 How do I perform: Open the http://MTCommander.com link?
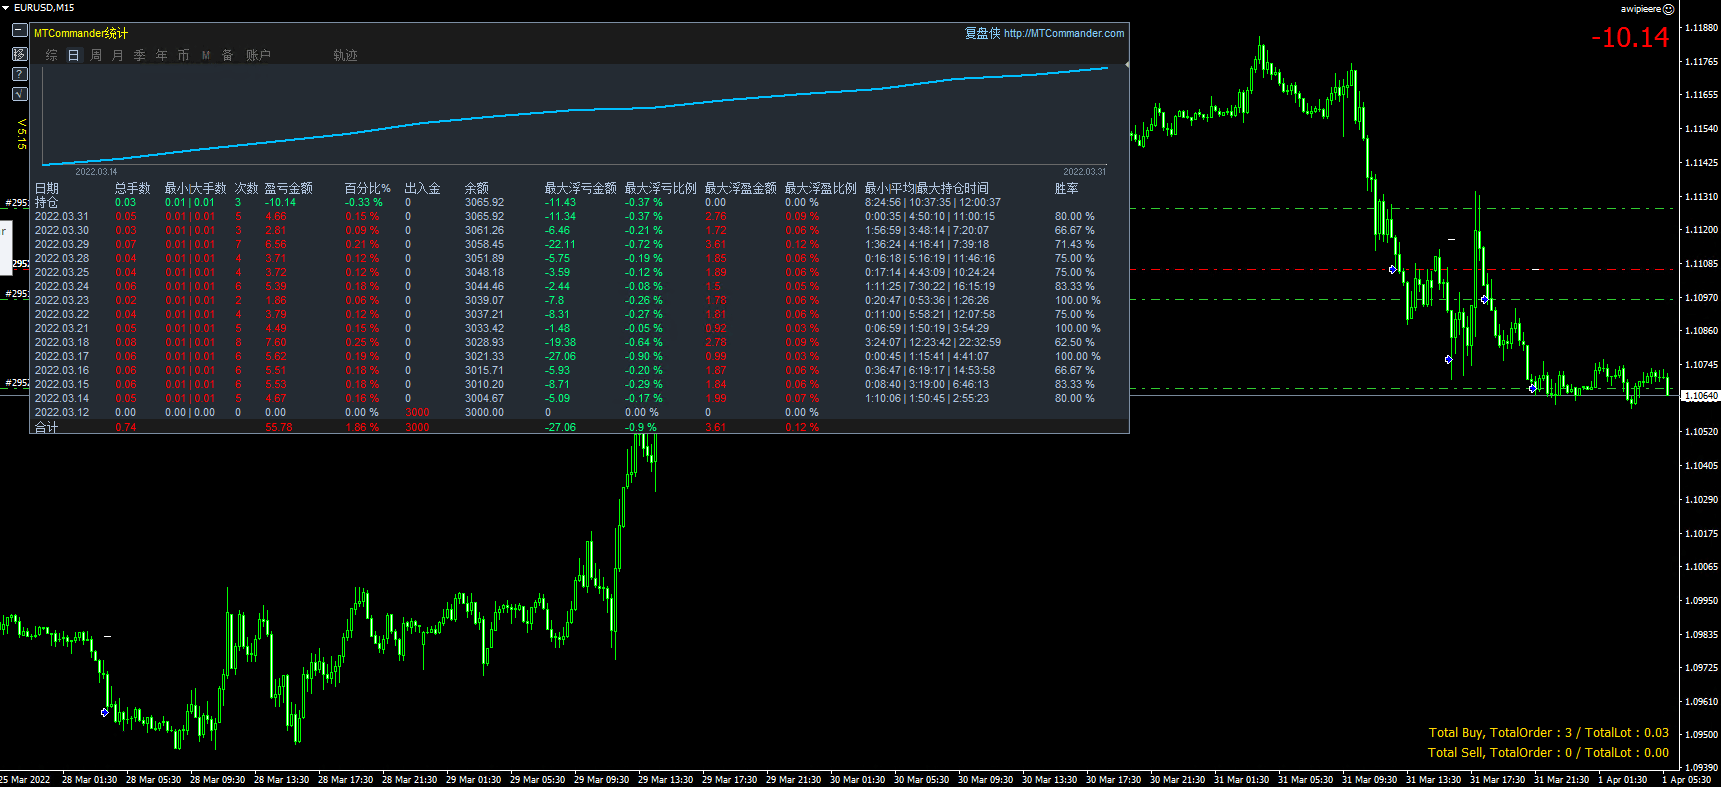click(1064, 33)
